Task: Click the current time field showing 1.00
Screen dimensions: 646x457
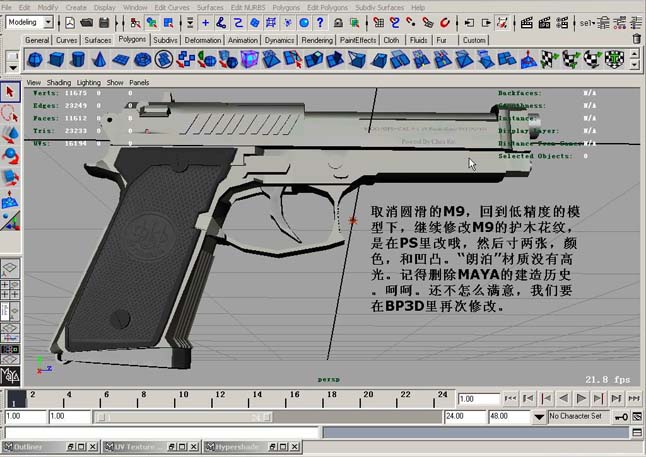Action: [479, 399]
